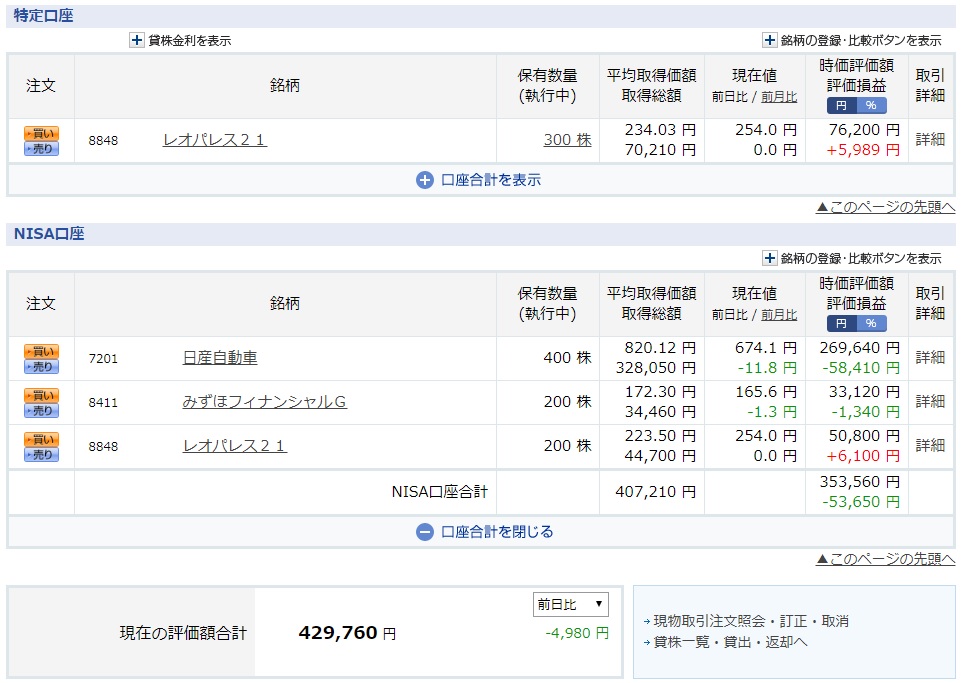Click 買い button for NISA レオパレス21
Viewport: 965px width, 683px height.
pos(41,439)
